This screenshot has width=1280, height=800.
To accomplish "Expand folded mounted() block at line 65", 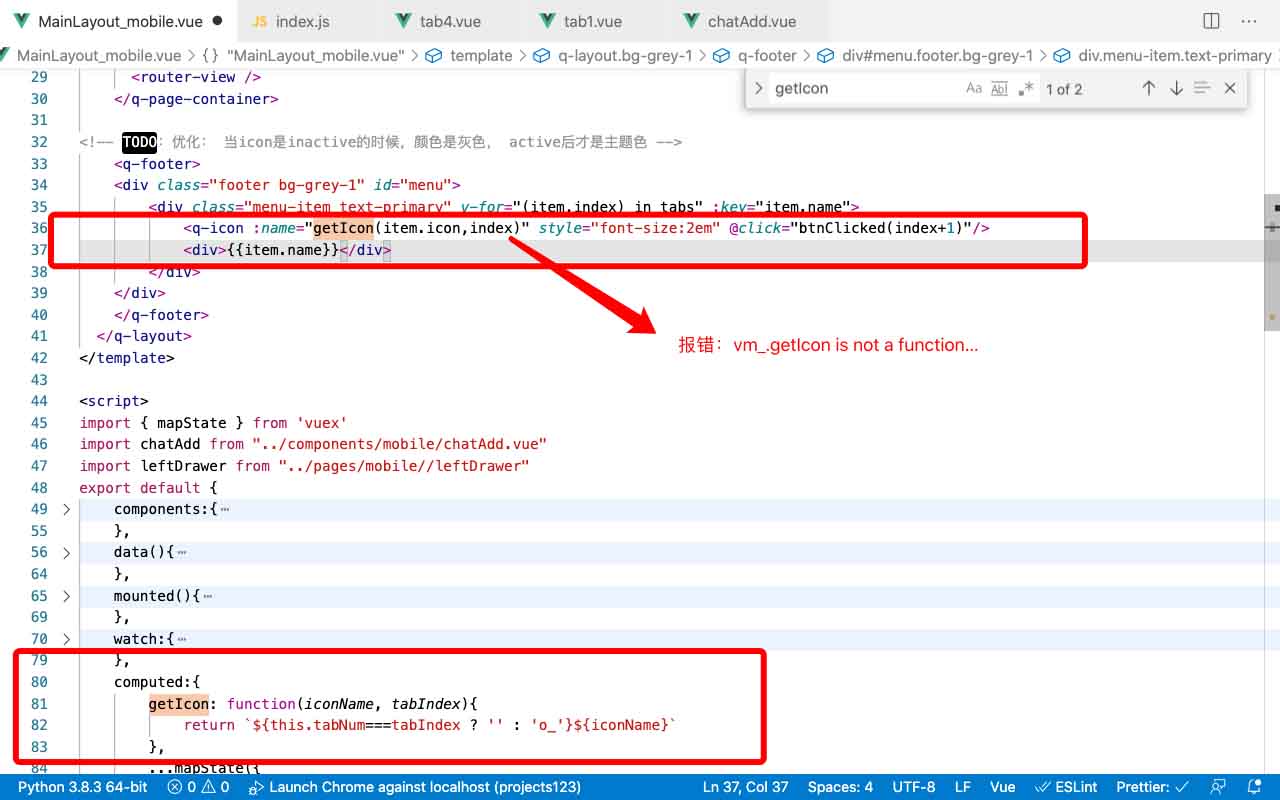I will pyautogui.click(x=66, y=595).
